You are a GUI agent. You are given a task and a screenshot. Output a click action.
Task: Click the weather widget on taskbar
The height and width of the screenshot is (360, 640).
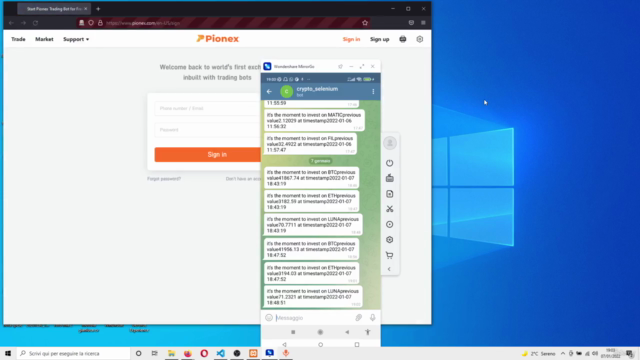click(x=539, y=353)
